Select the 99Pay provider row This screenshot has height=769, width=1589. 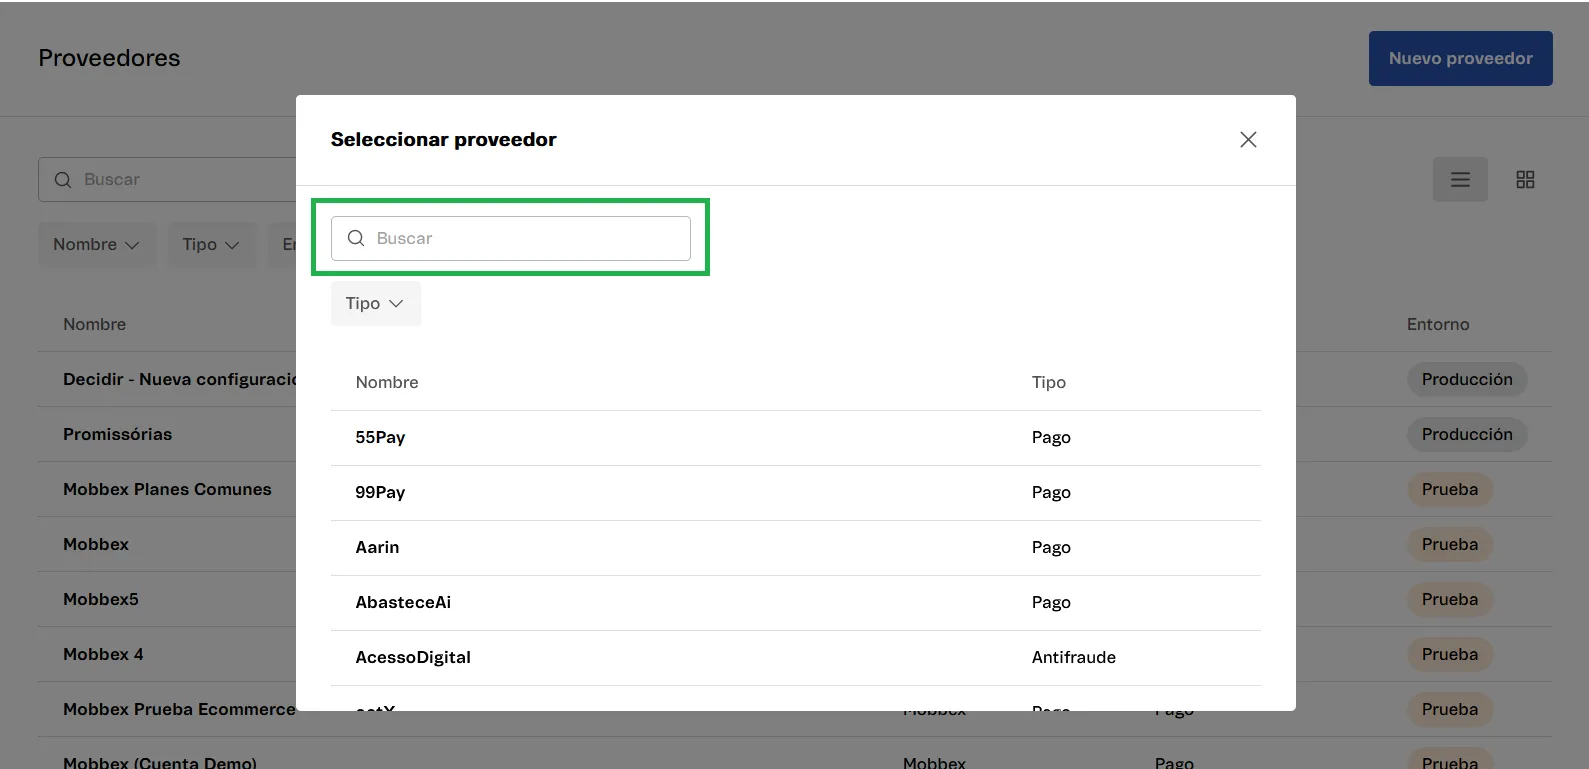coord(796,493)
